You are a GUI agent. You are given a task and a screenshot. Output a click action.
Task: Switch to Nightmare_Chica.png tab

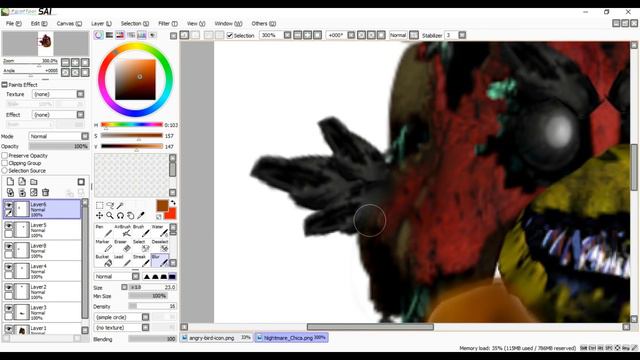pyautogui.click(x=291, y=338)
